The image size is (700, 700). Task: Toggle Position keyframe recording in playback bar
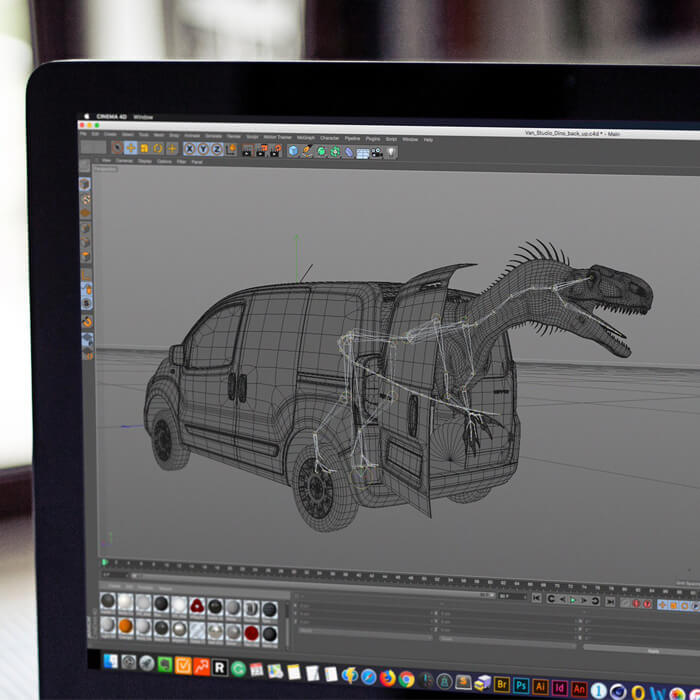click(663, 605)
